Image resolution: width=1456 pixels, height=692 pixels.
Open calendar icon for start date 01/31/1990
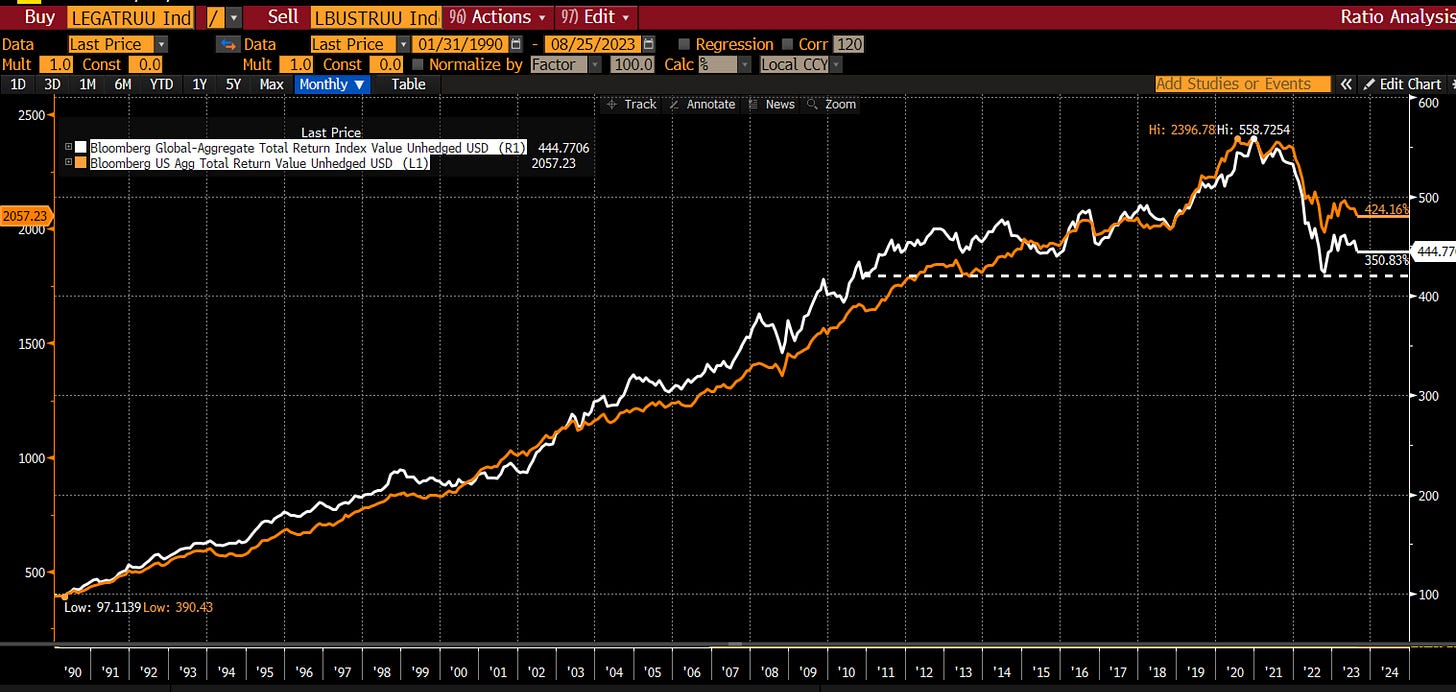coord(516,44)
